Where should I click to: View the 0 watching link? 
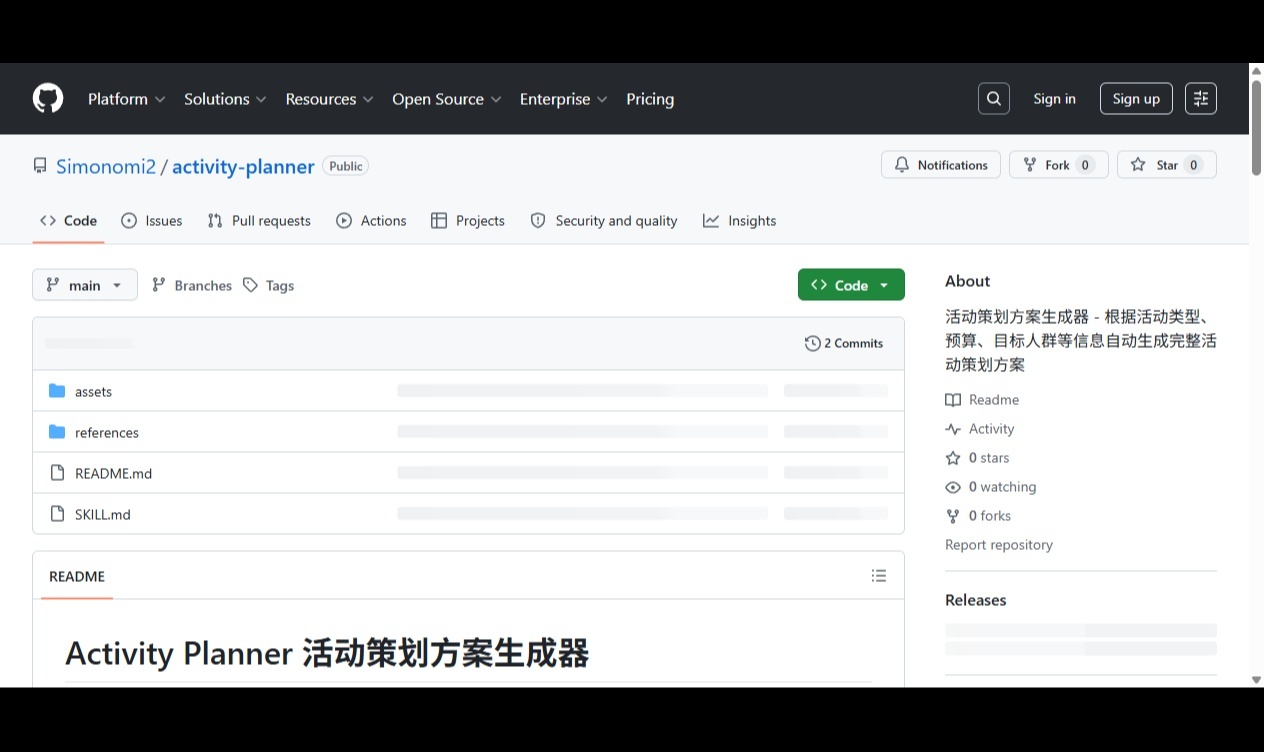(x=991, y=486)
